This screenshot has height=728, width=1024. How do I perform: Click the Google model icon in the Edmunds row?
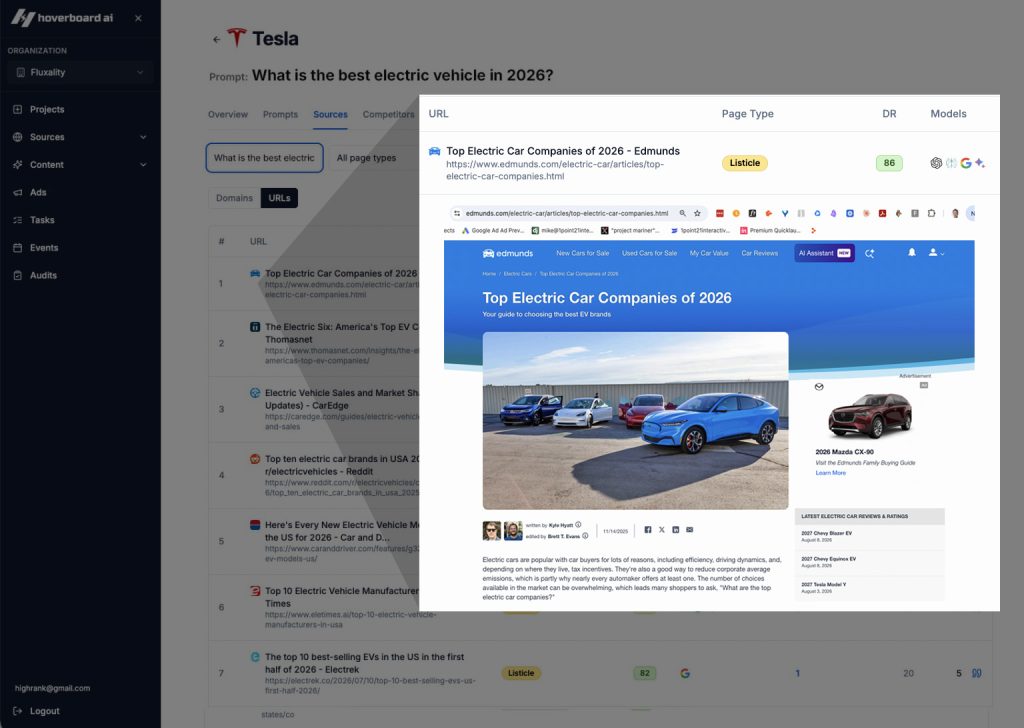(966, 163)
